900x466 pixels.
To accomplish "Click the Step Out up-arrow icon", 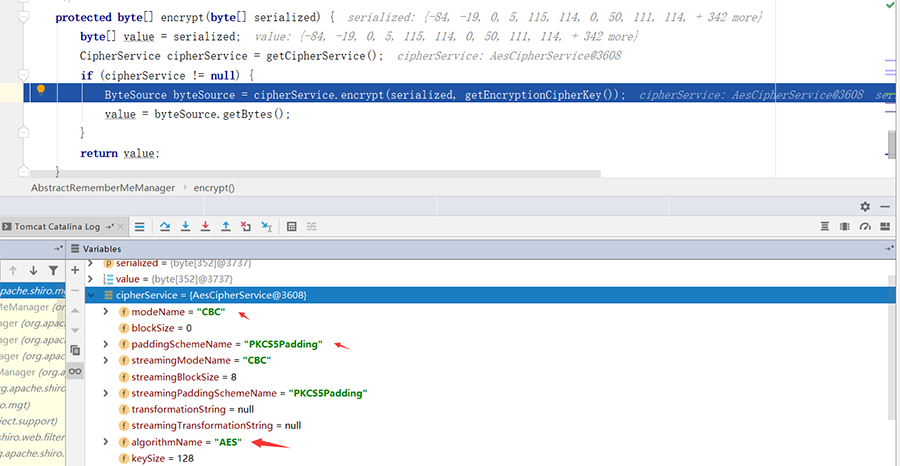I will [x=226, y=227].
